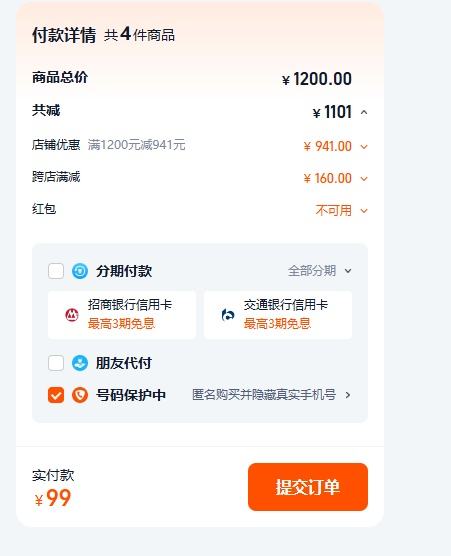Uncheck the 号码保护中 number protection checkbox
Screen dimensions: 451x556
point(56,395)
